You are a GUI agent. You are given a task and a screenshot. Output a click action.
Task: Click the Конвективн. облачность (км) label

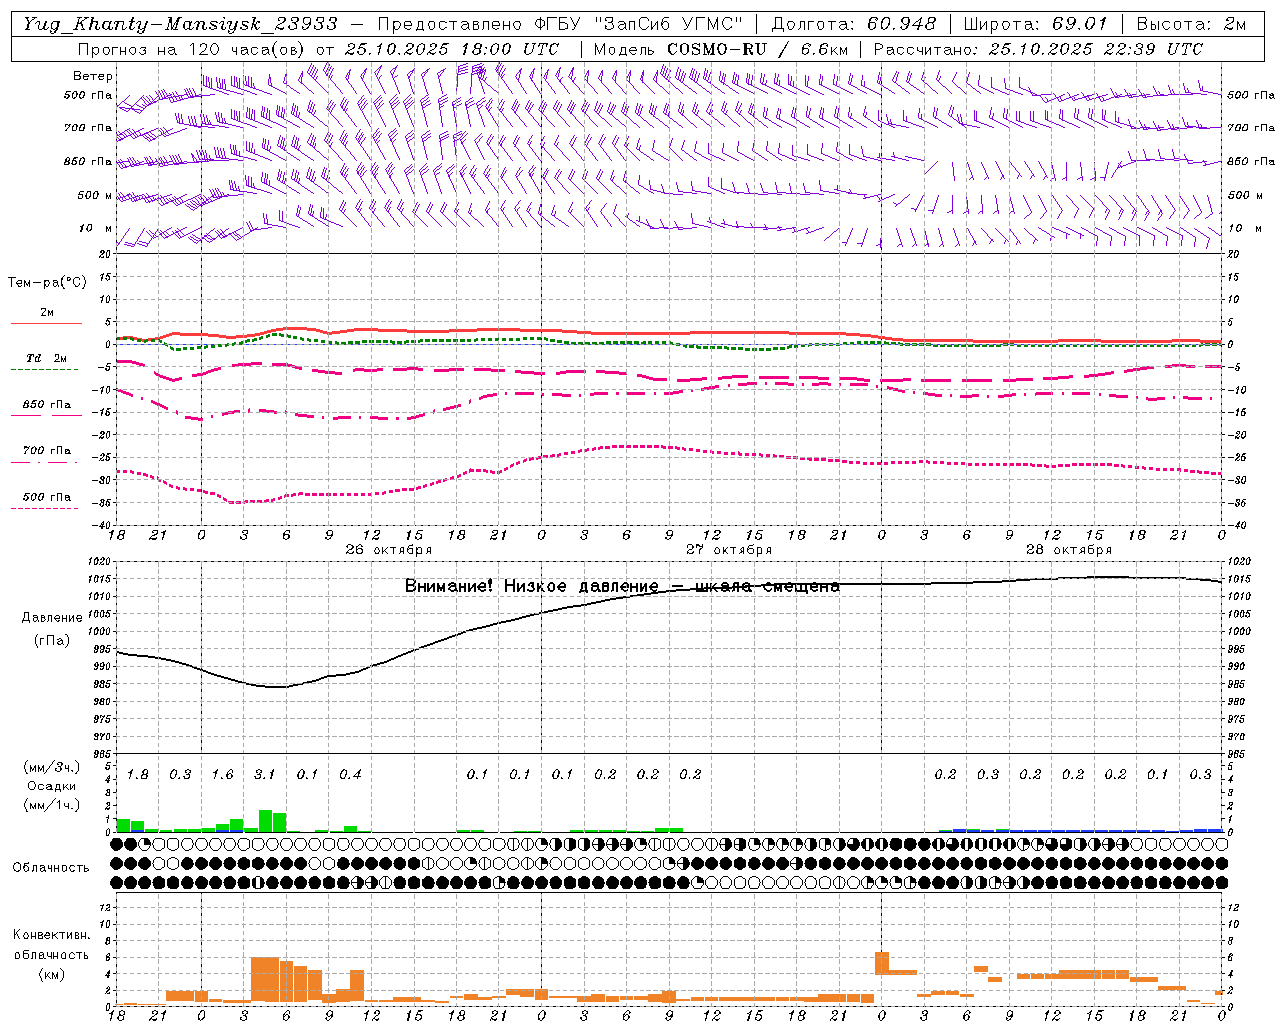pos(50,954)
